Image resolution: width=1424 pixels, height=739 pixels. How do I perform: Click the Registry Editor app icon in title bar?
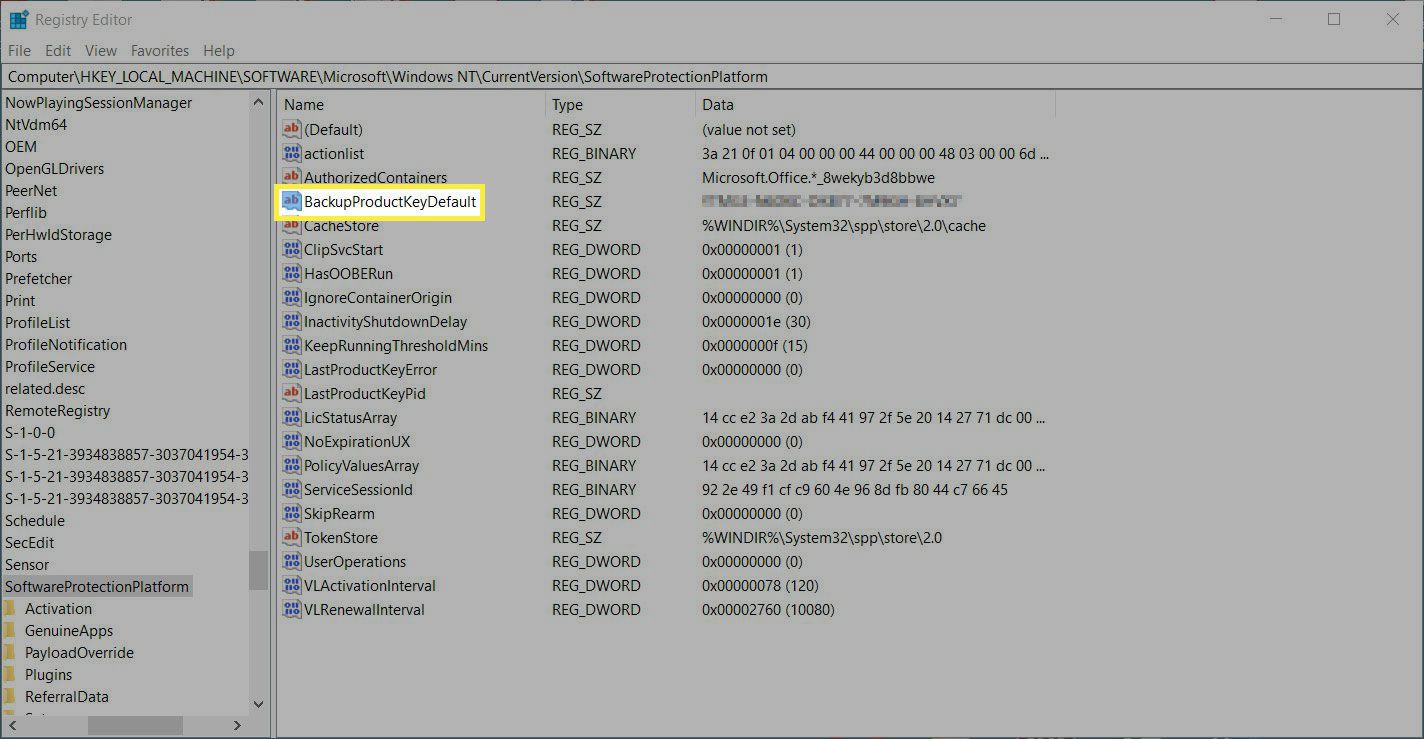(19, 19)
